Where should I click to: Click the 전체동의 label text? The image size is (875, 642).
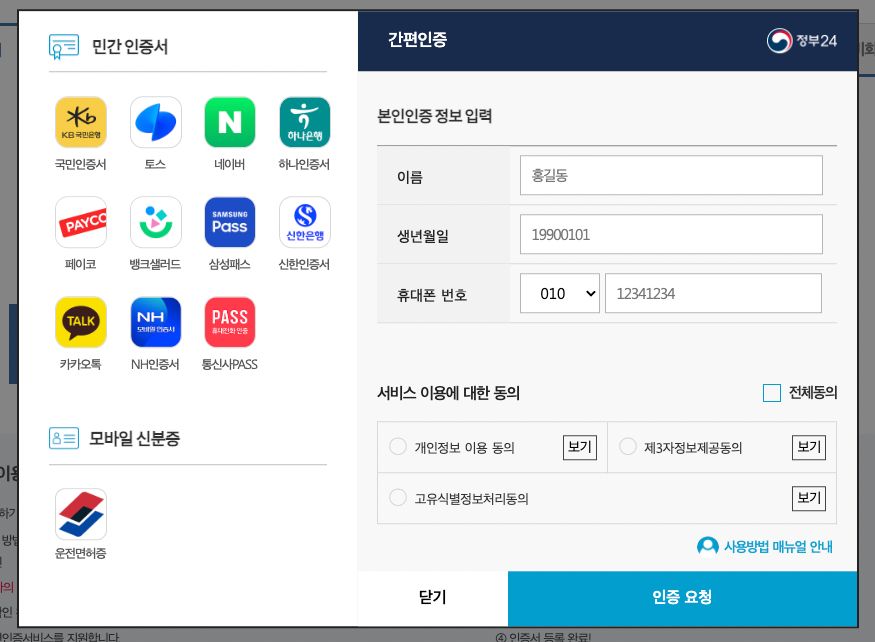click(813, 393)
